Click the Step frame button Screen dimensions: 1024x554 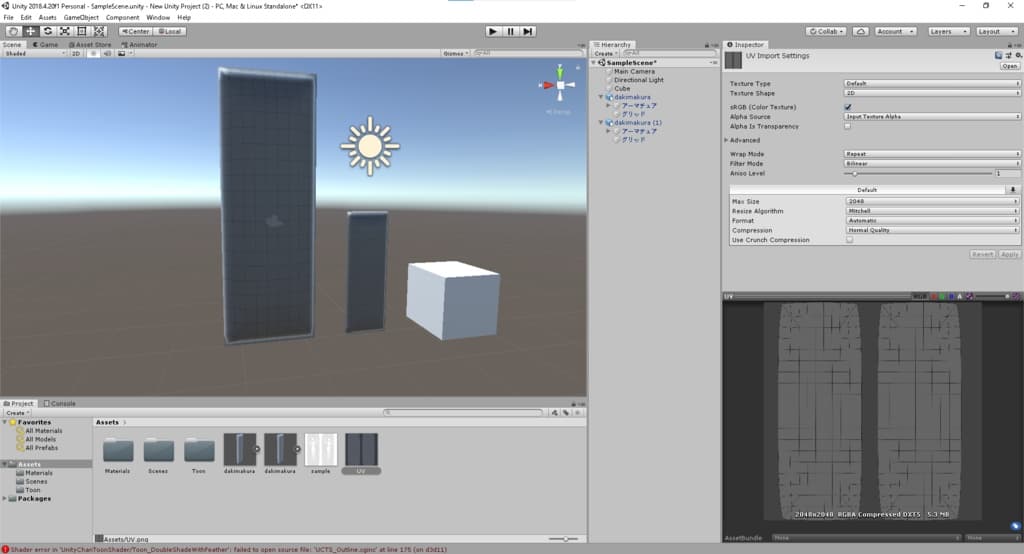click(527, 31)
